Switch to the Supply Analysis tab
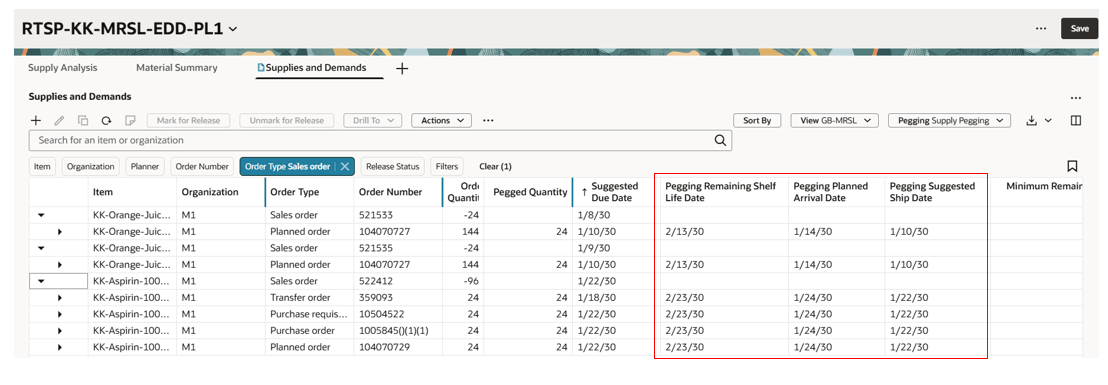Viewport: 1108px width, 385px height. coord(63,68)
